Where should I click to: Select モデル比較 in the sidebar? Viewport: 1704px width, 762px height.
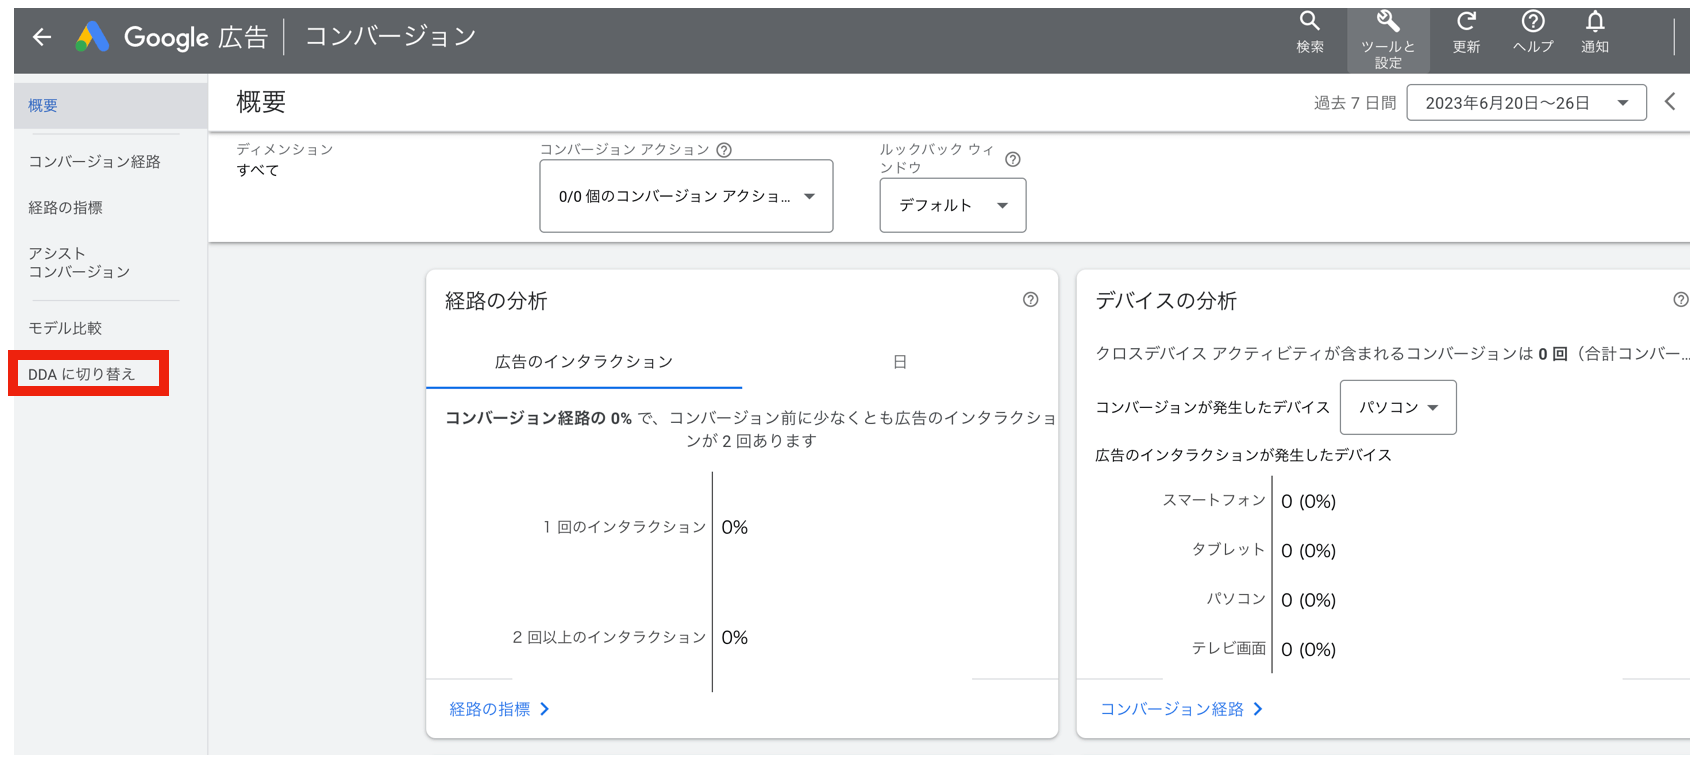click(x=65, y=328)
